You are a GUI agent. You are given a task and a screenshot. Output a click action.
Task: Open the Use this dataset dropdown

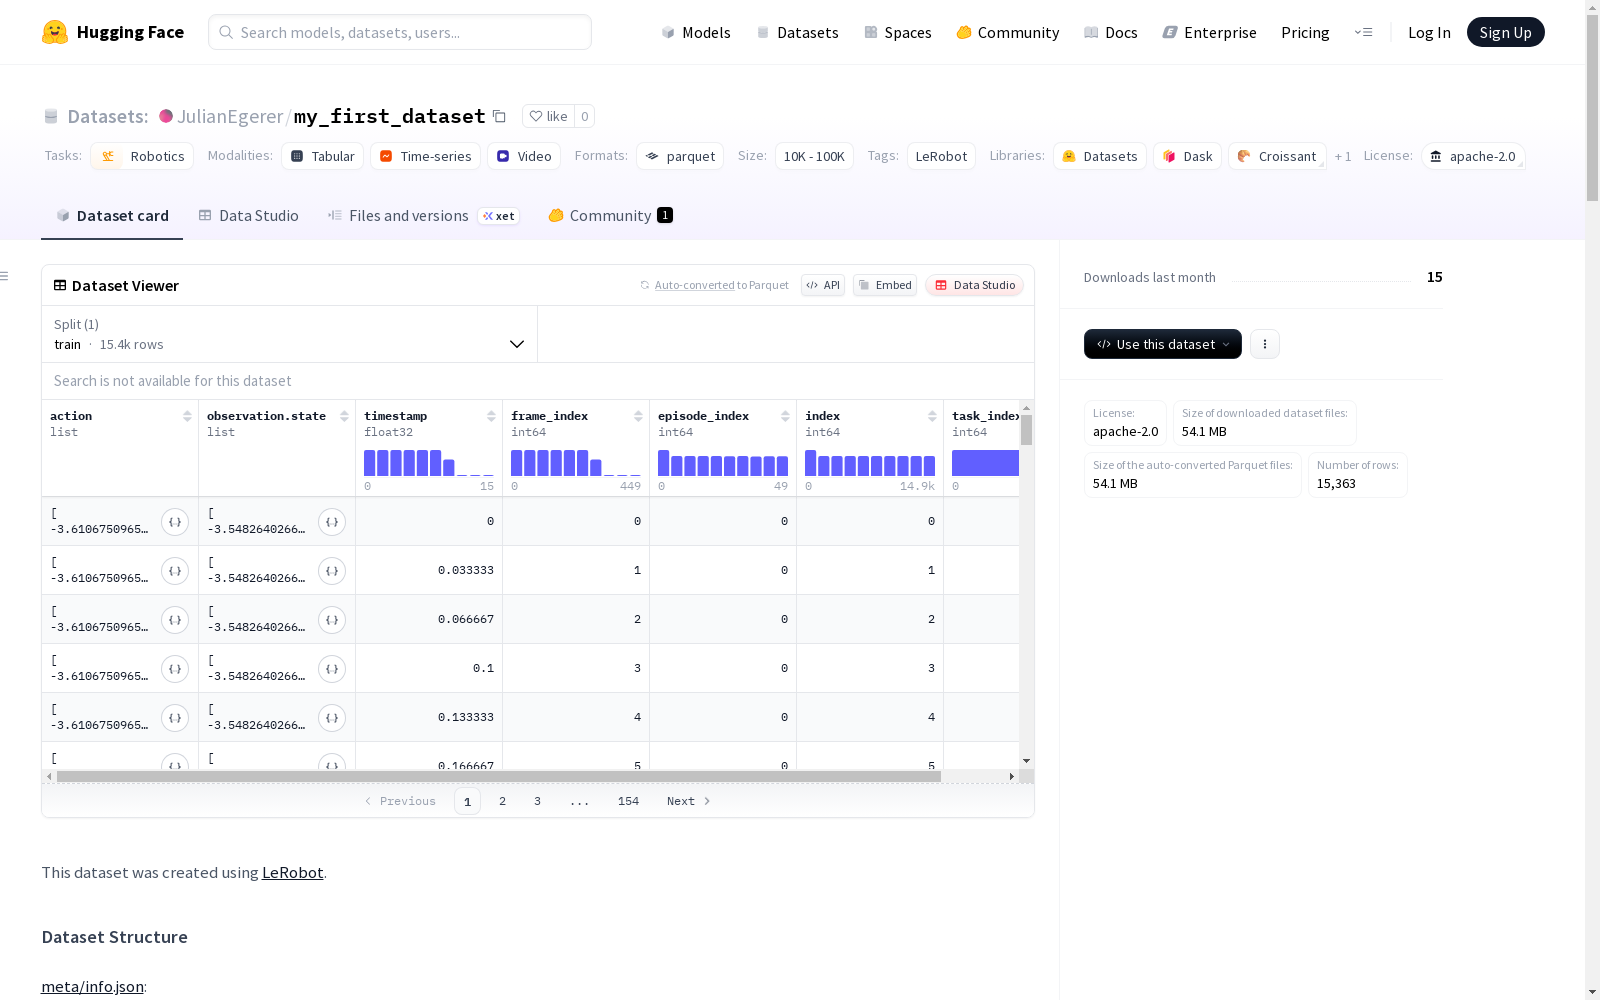[1163, 344]
